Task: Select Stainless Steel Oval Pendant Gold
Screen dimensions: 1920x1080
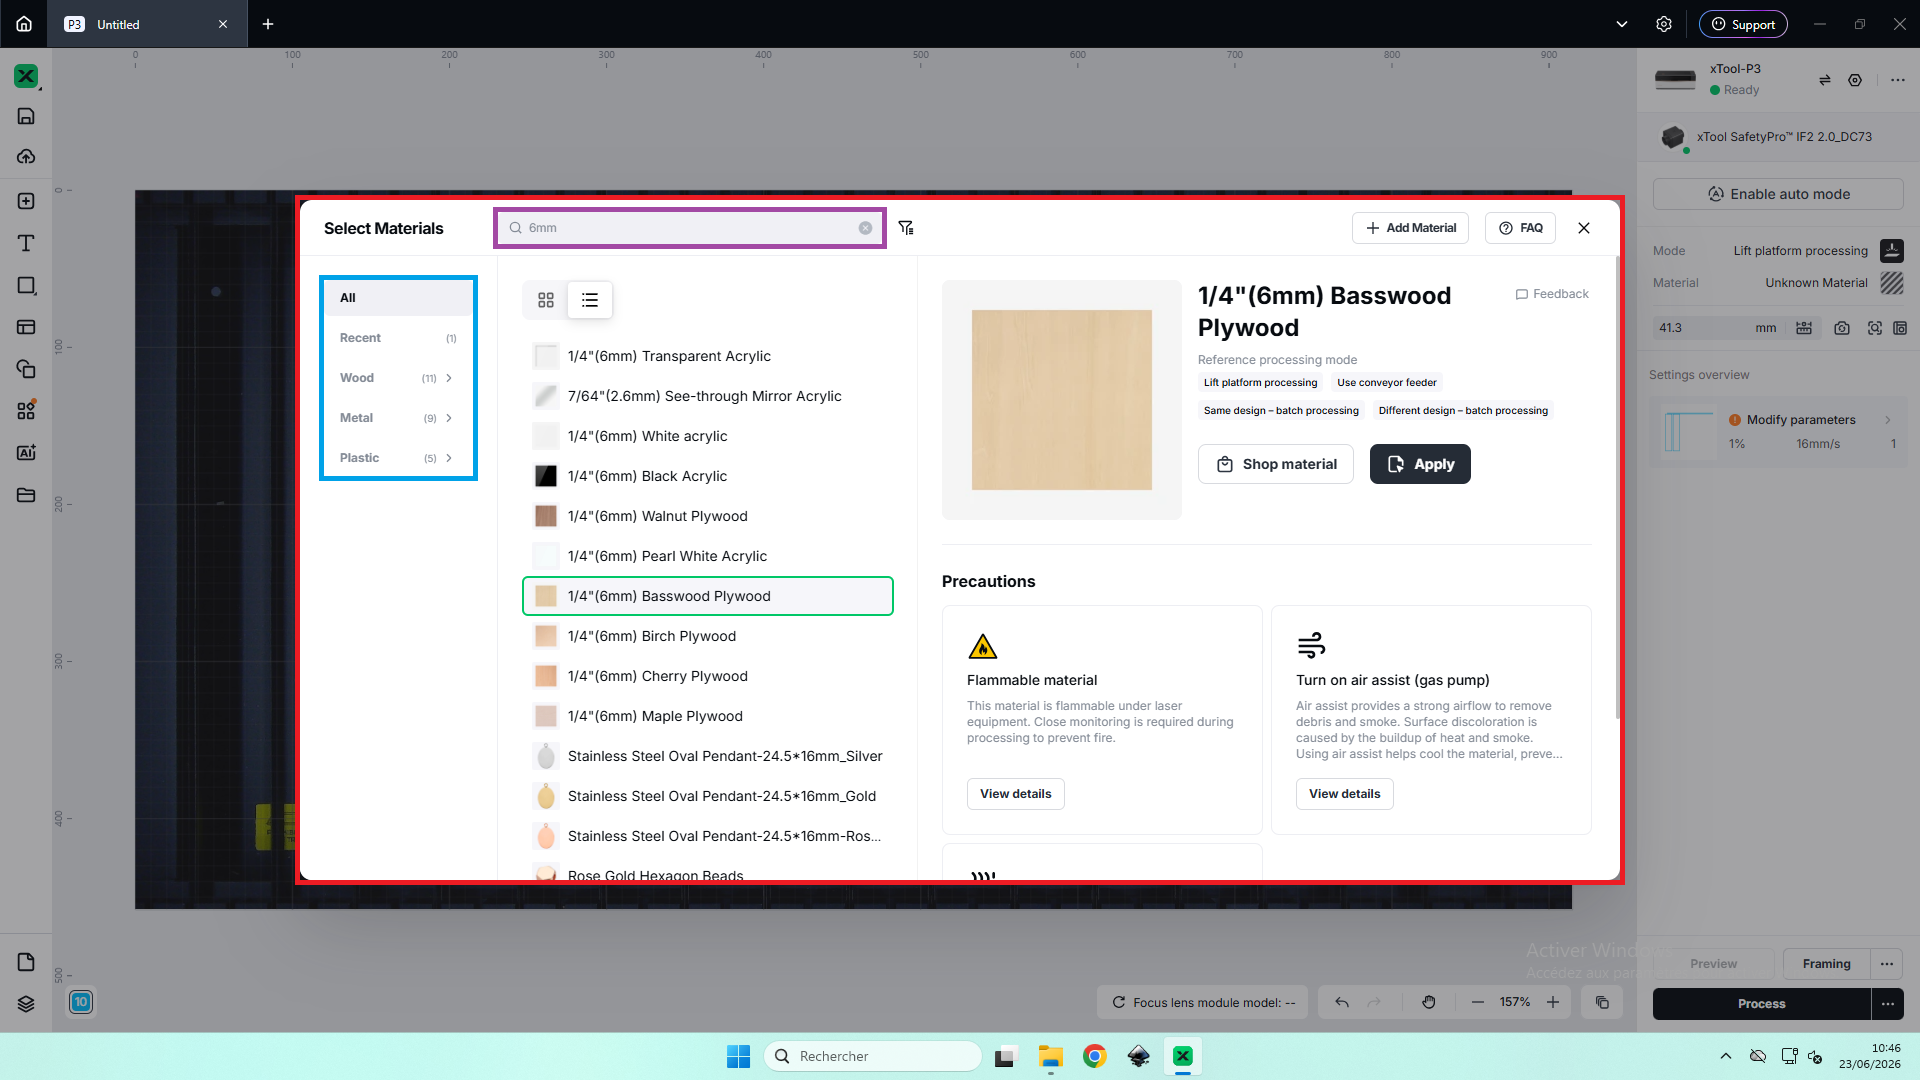Action: pyautogui.click(x=708, y=796)
